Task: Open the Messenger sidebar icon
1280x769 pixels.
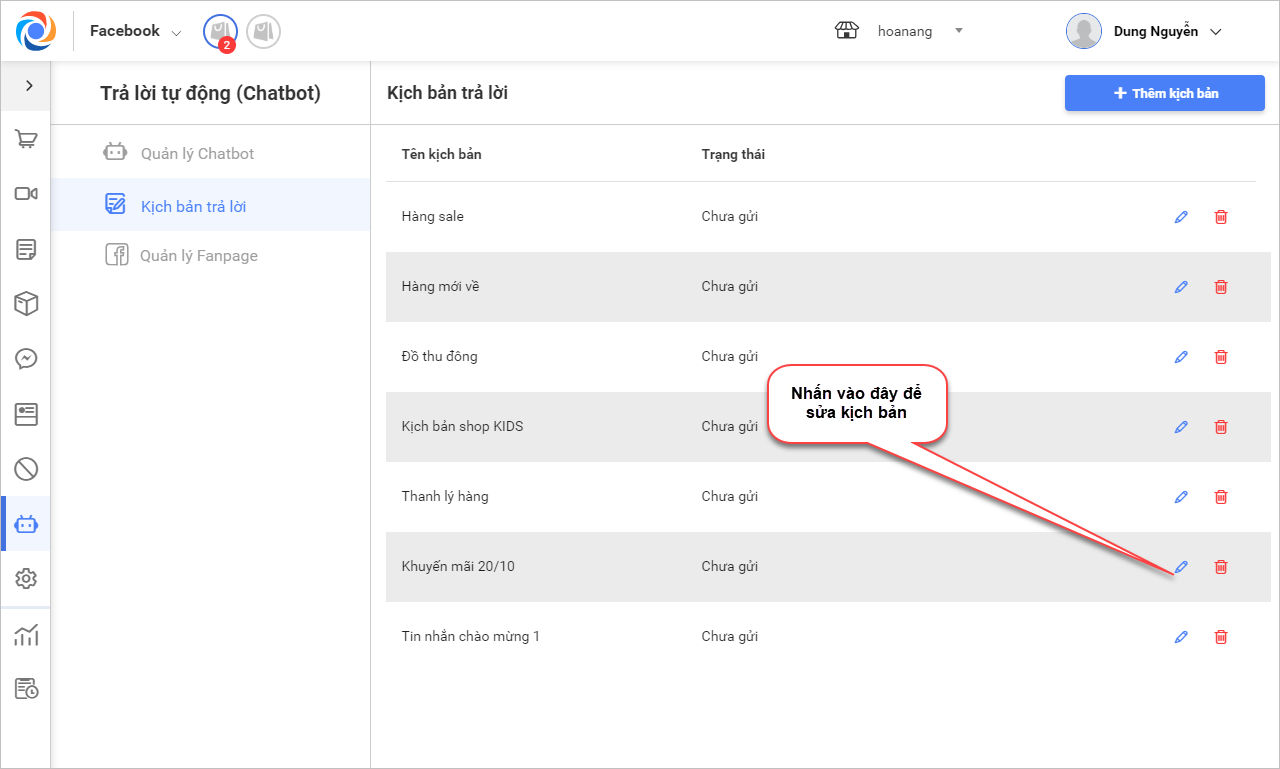Action: coord(26,358)
